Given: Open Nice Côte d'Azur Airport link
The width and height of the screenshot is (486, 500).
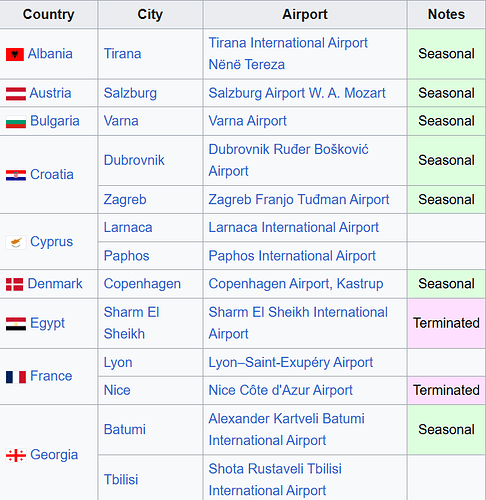Looking at the screenshot, I should [280, 390].
